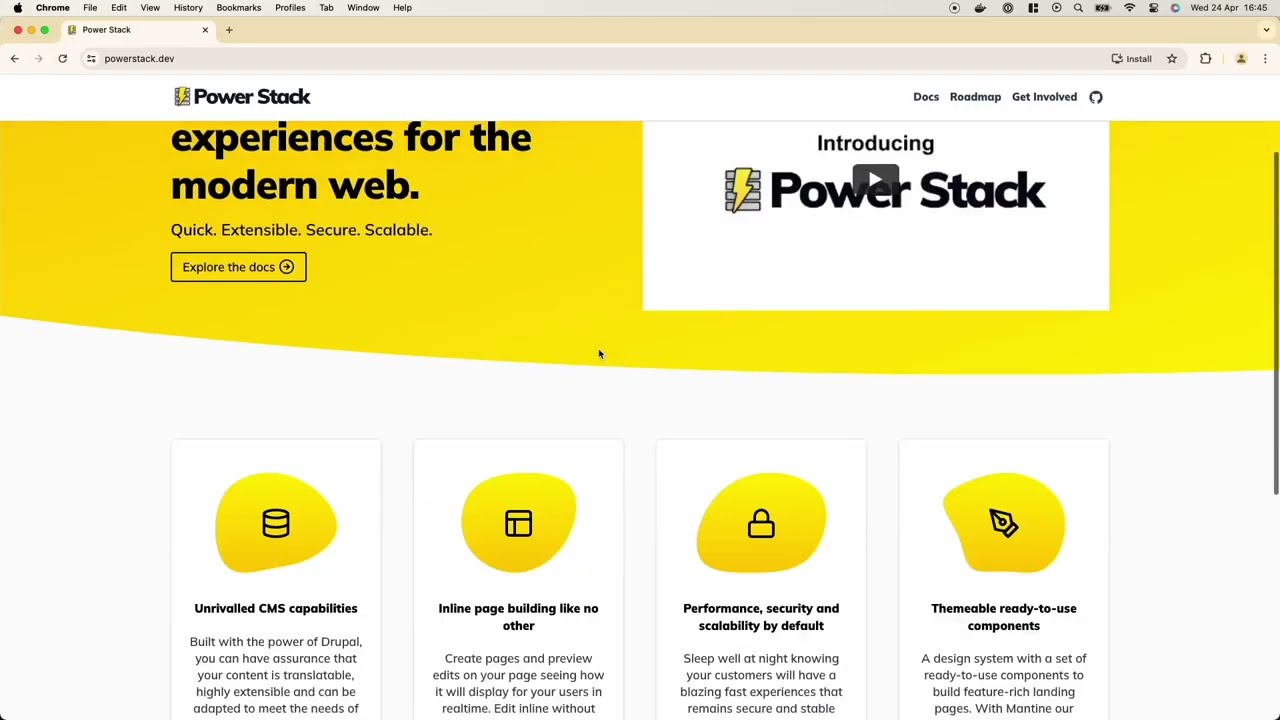Click "Themeable ready-to-use components" heading

[x=1004, y=617]
